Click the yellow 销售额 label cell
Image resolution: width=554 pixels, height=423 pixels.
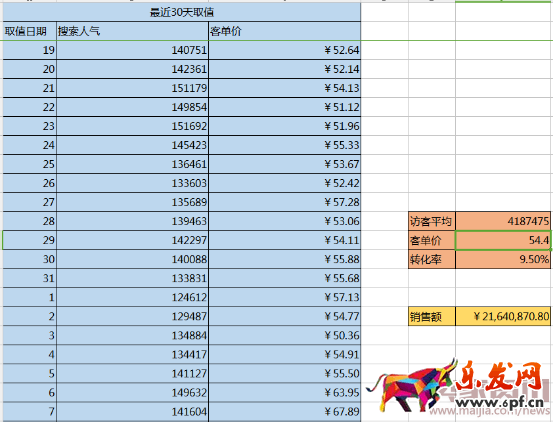pyautogui.click(x=432, y=316)
